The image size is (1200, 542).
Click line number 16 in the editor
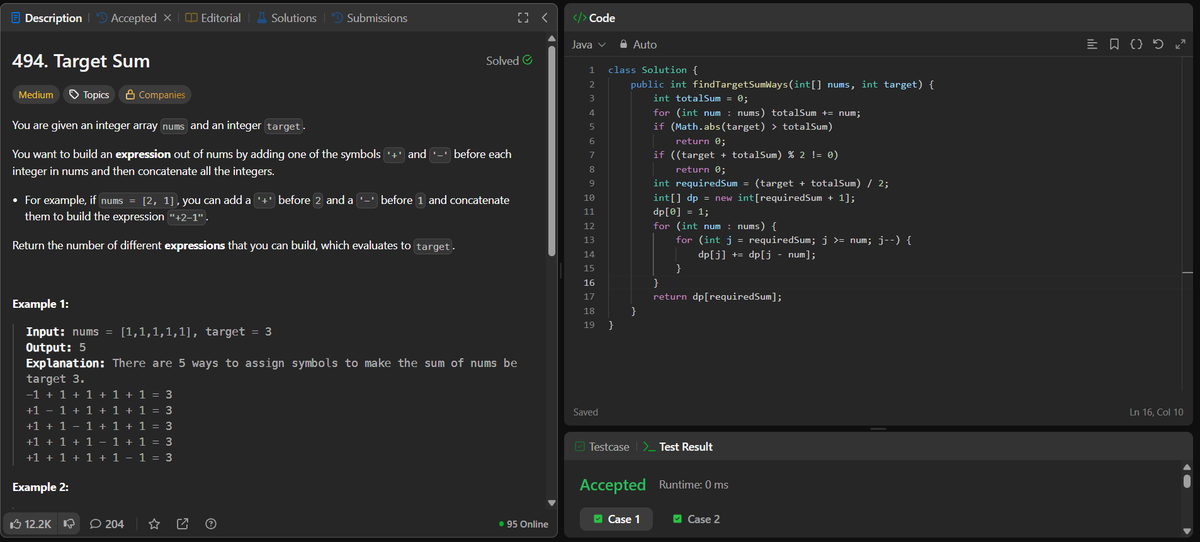(589, 283)
